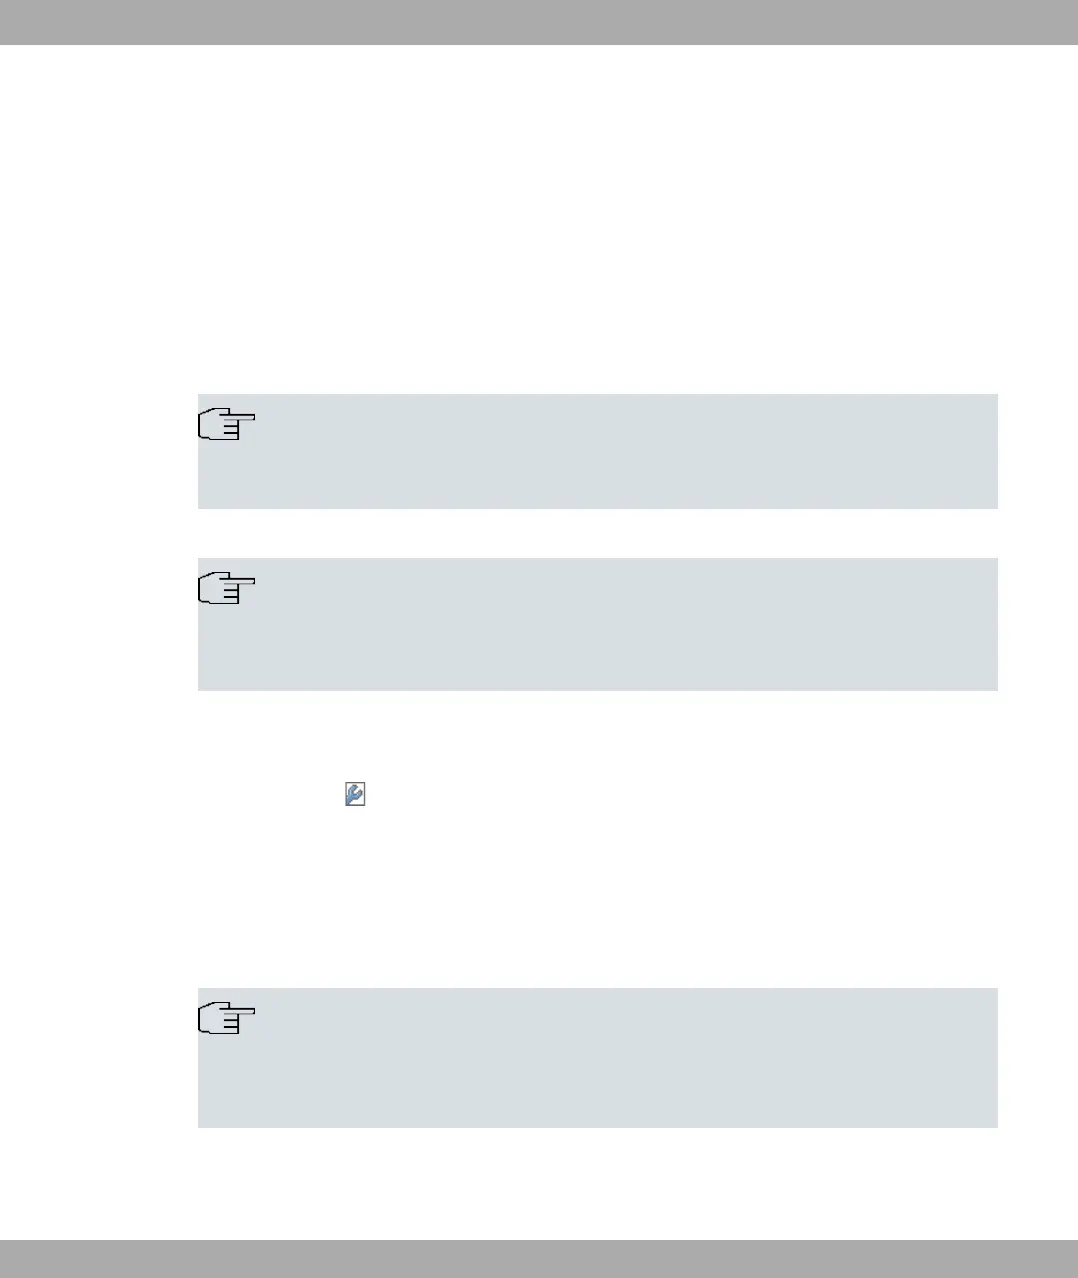The height and width of the screenshot is (1278, 1078).
Task: Click the dark gray header bar at top
Action: coord(539,22)
